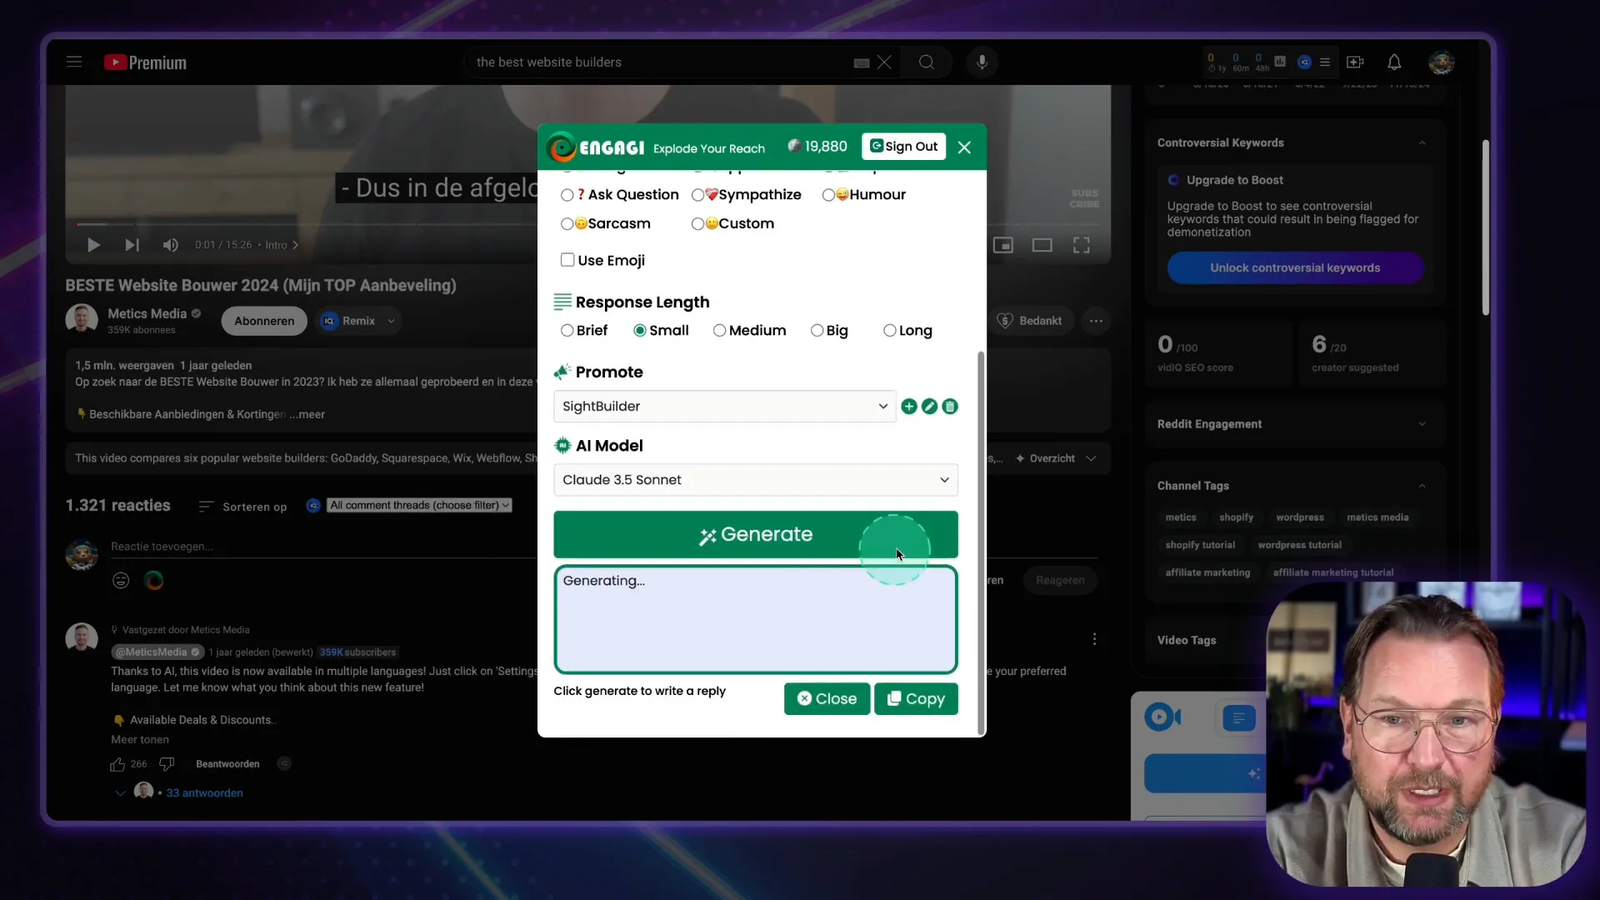1600x900 pixels.
Task: Click the Engagi logo
Action: click(x=596, y=147)
